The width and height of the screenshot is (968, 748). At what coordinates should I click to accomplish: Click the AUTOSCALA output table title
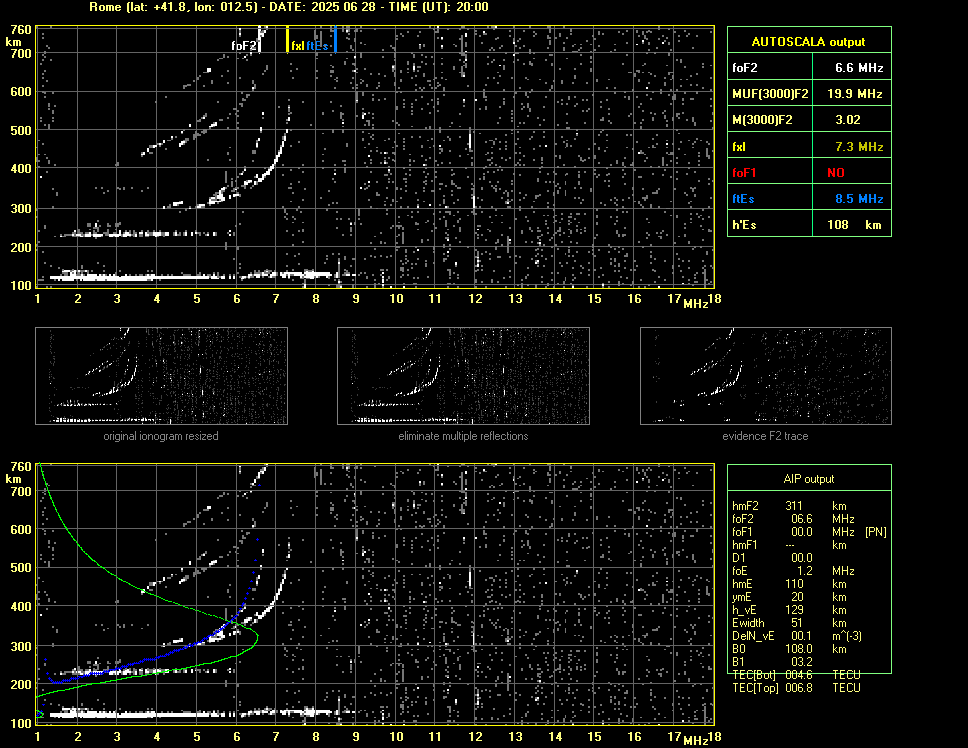tap(808, 42)
